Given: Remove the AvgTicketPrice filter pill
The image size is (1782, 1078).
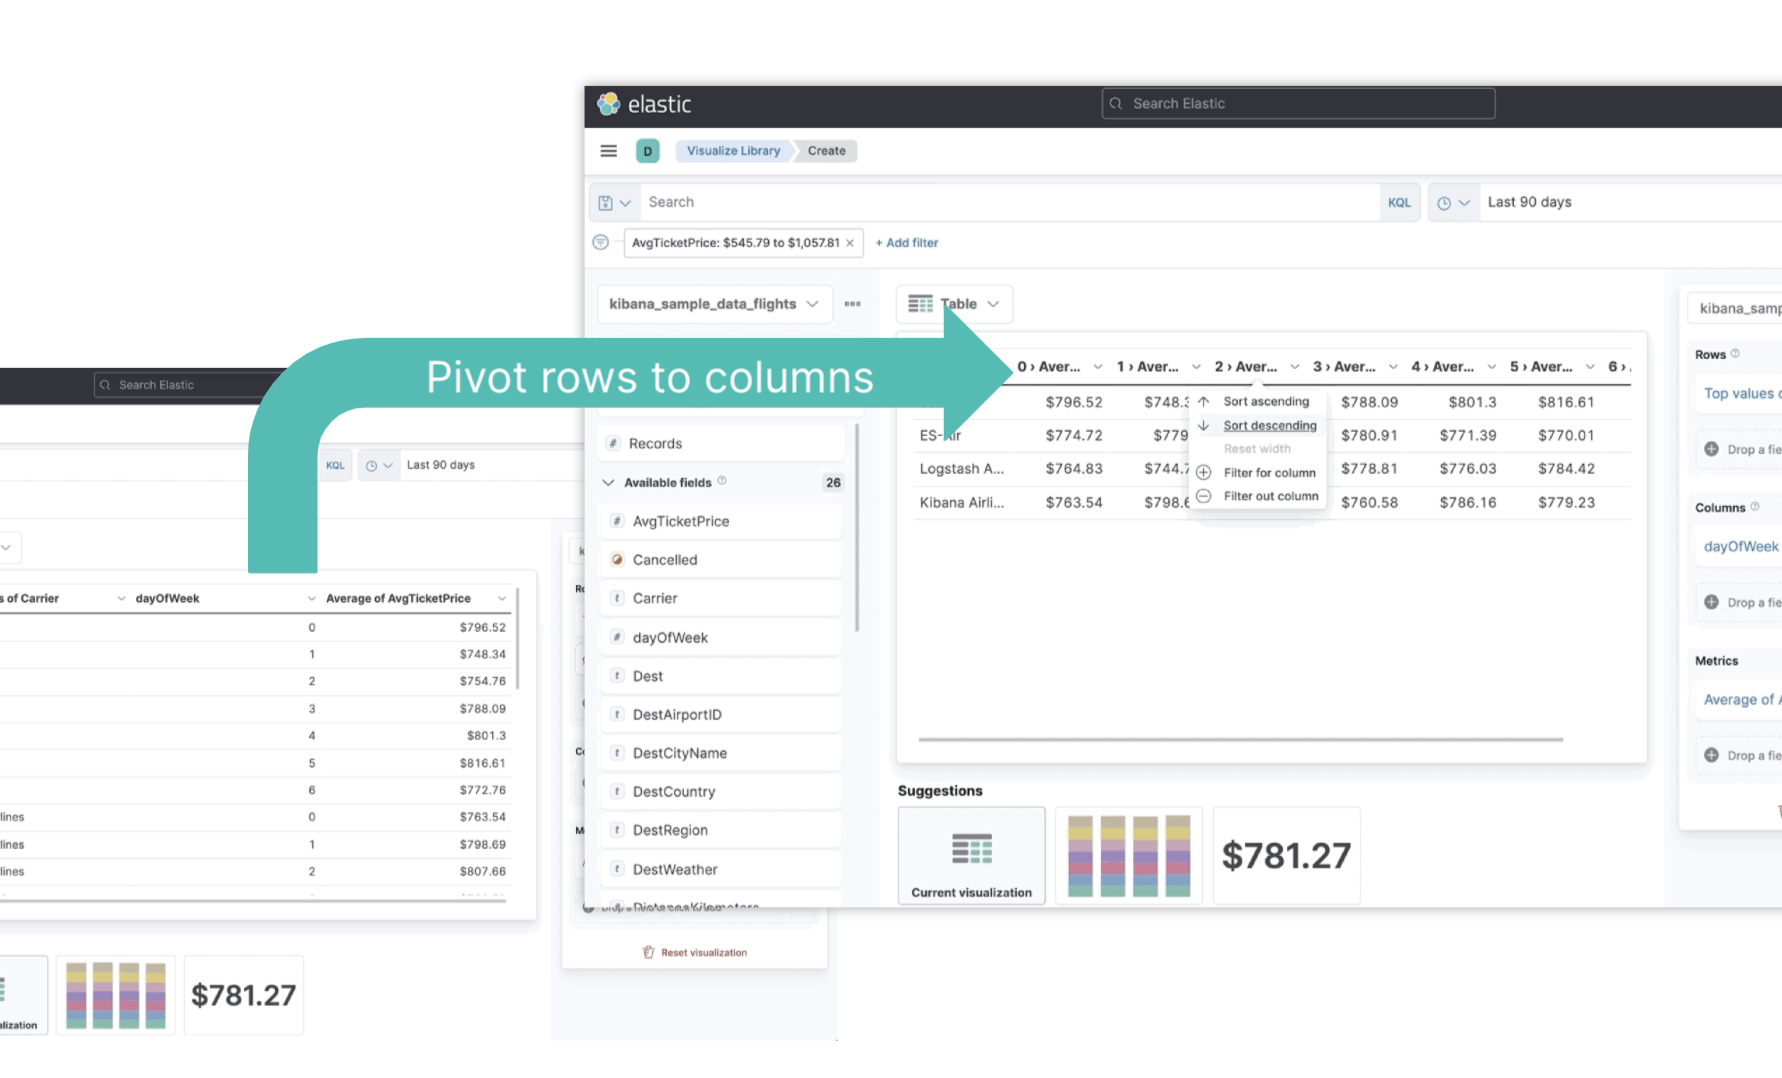Looking at the screenshot, I should coord(850,243).
